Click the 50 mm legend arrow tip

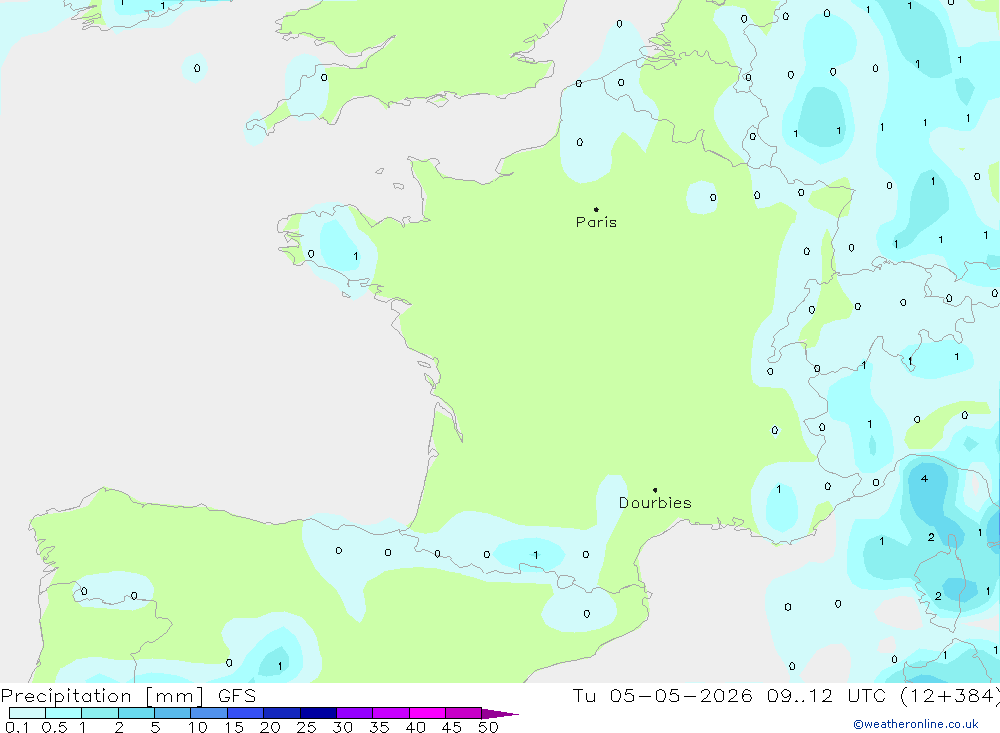[x=501, y=713]
